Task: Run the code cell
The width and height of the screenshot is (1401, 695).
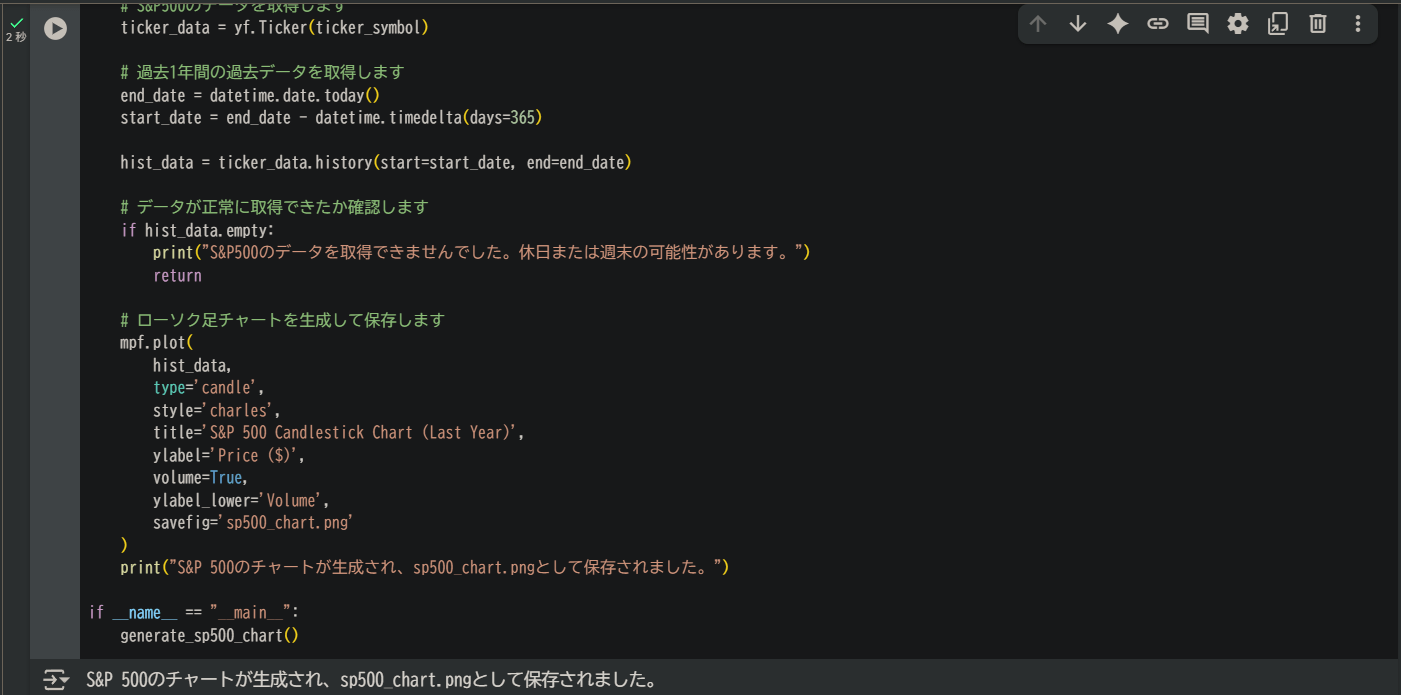Action: [x=55, y=29]
